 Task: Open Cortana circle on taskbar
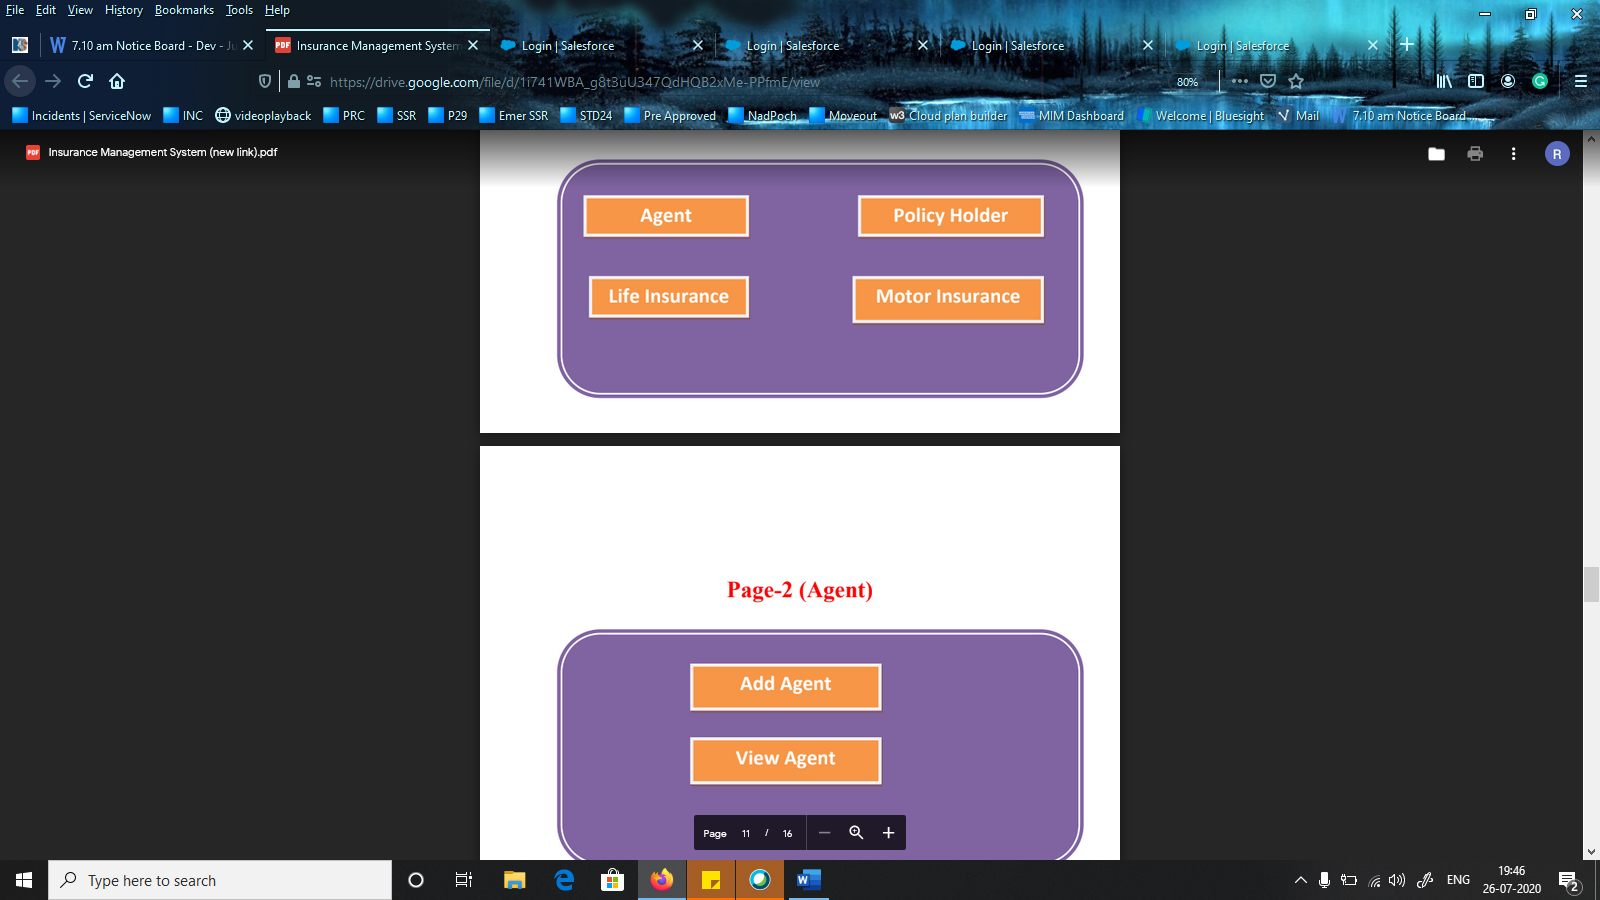(x=416, y=880)
